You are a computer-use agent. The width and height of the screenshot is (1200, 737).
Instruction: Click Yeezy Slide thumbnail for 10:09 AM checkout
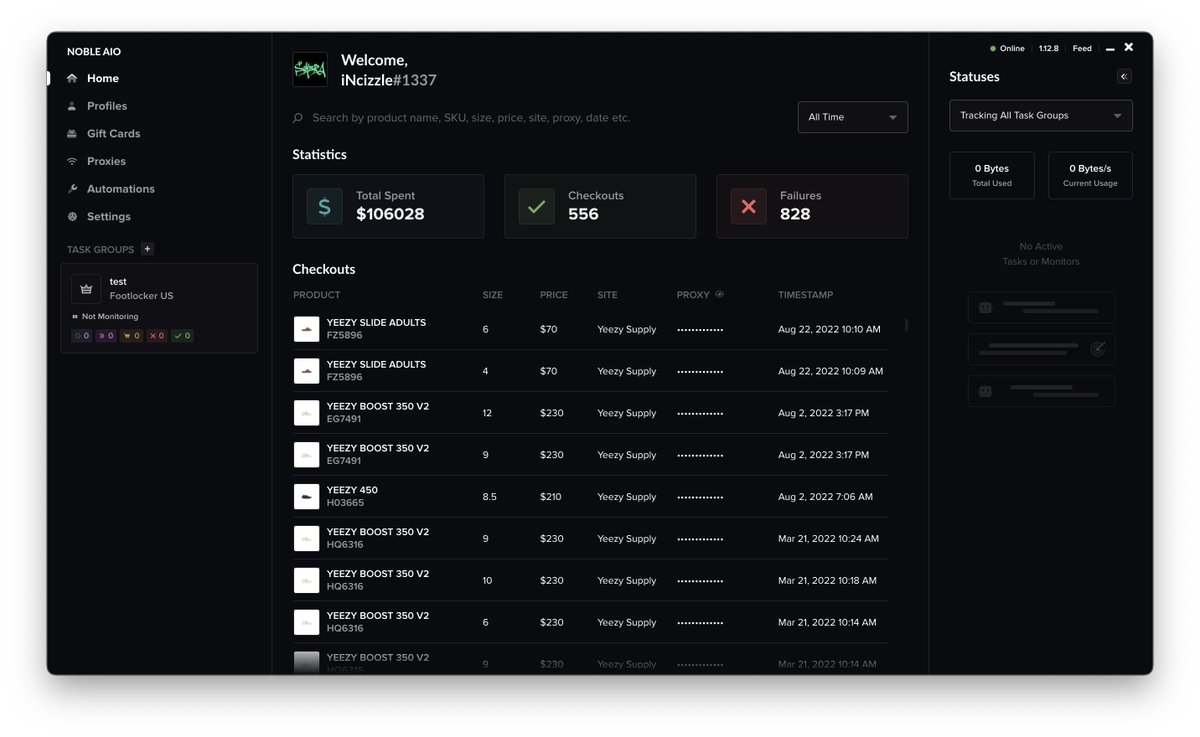pos(307,371)
